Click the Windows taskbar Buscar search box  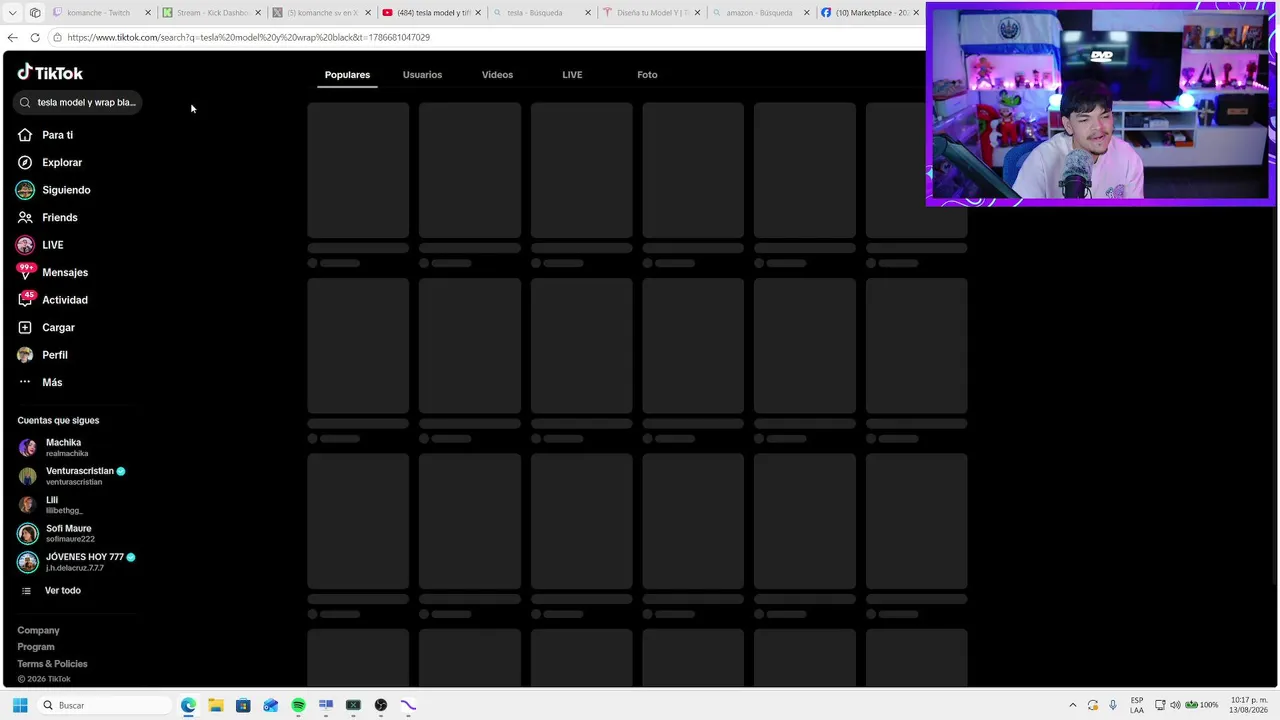(x=103, y=705)
